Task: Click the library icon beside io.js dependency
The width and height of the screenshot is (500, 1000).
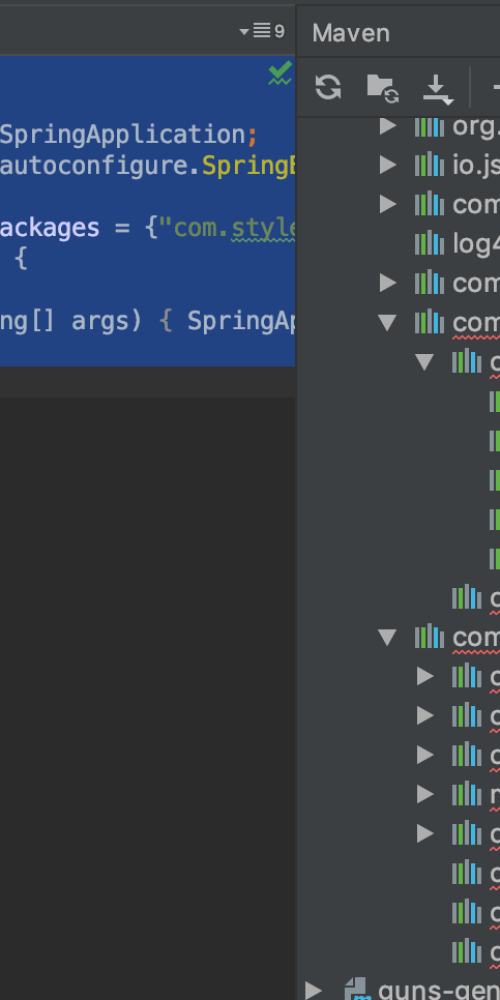Action: tap(429, 165)
